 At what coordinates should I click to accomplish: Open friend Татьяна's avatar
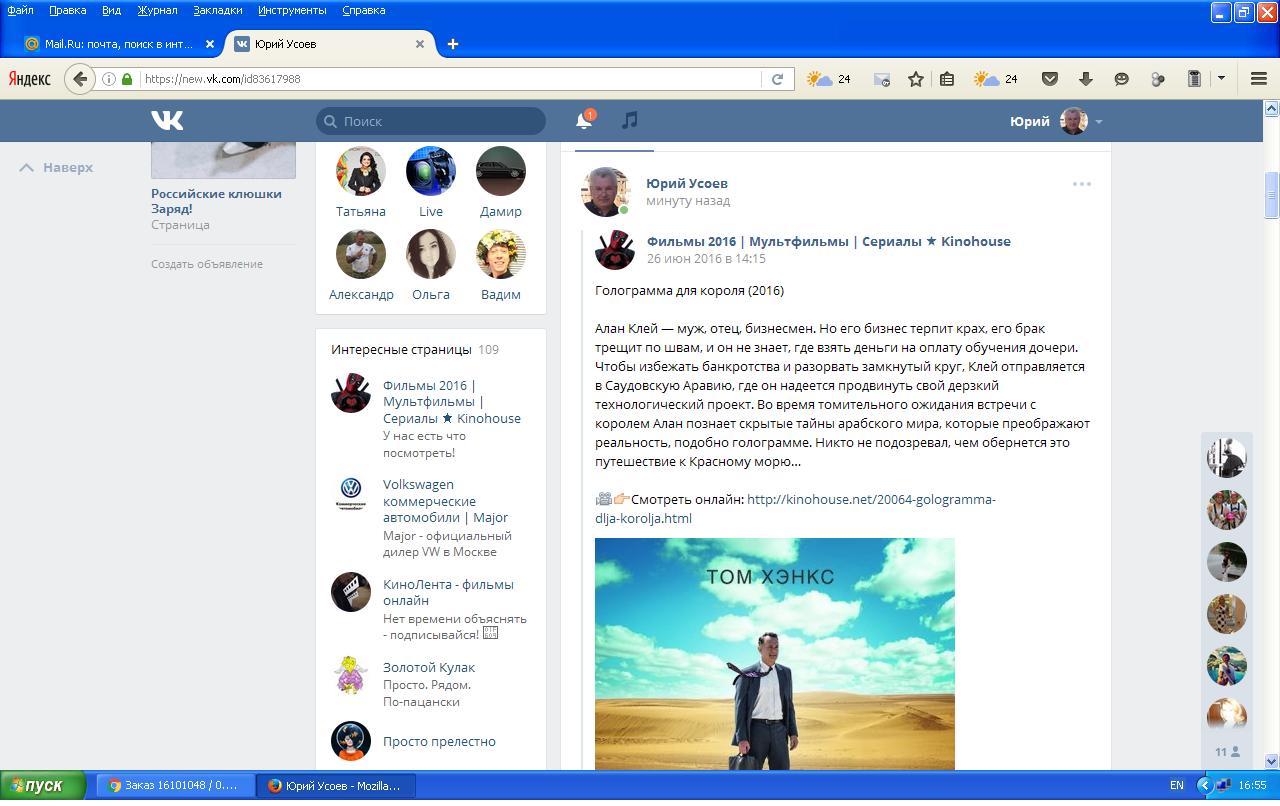coord(361,171)
